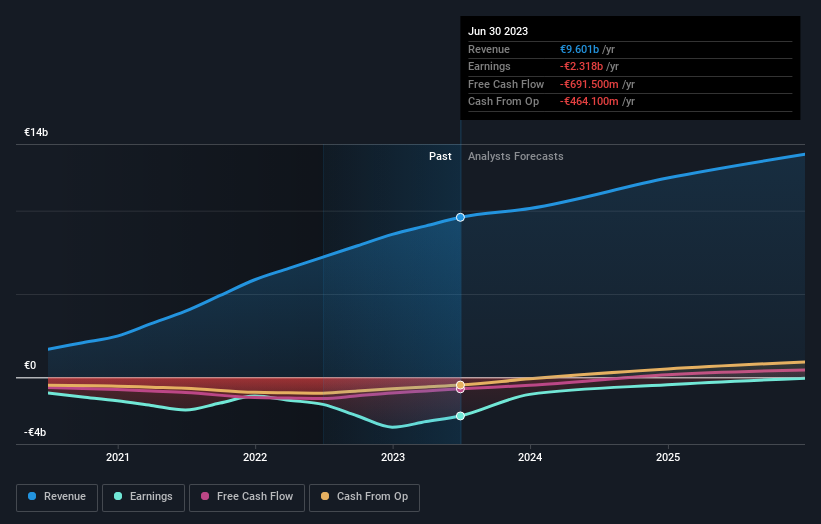Click the Analysts Forecasts label
The height and width of the screenshot is (524, 821).
tap(516, 157)
